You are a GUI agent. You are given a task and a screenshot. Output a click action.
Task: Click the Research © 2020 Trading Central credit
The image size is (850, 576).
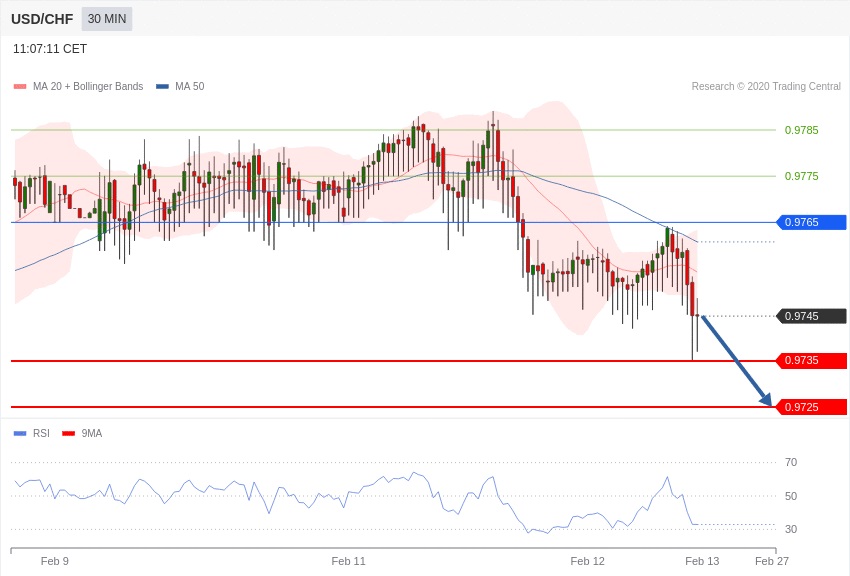tap(765, 87)
